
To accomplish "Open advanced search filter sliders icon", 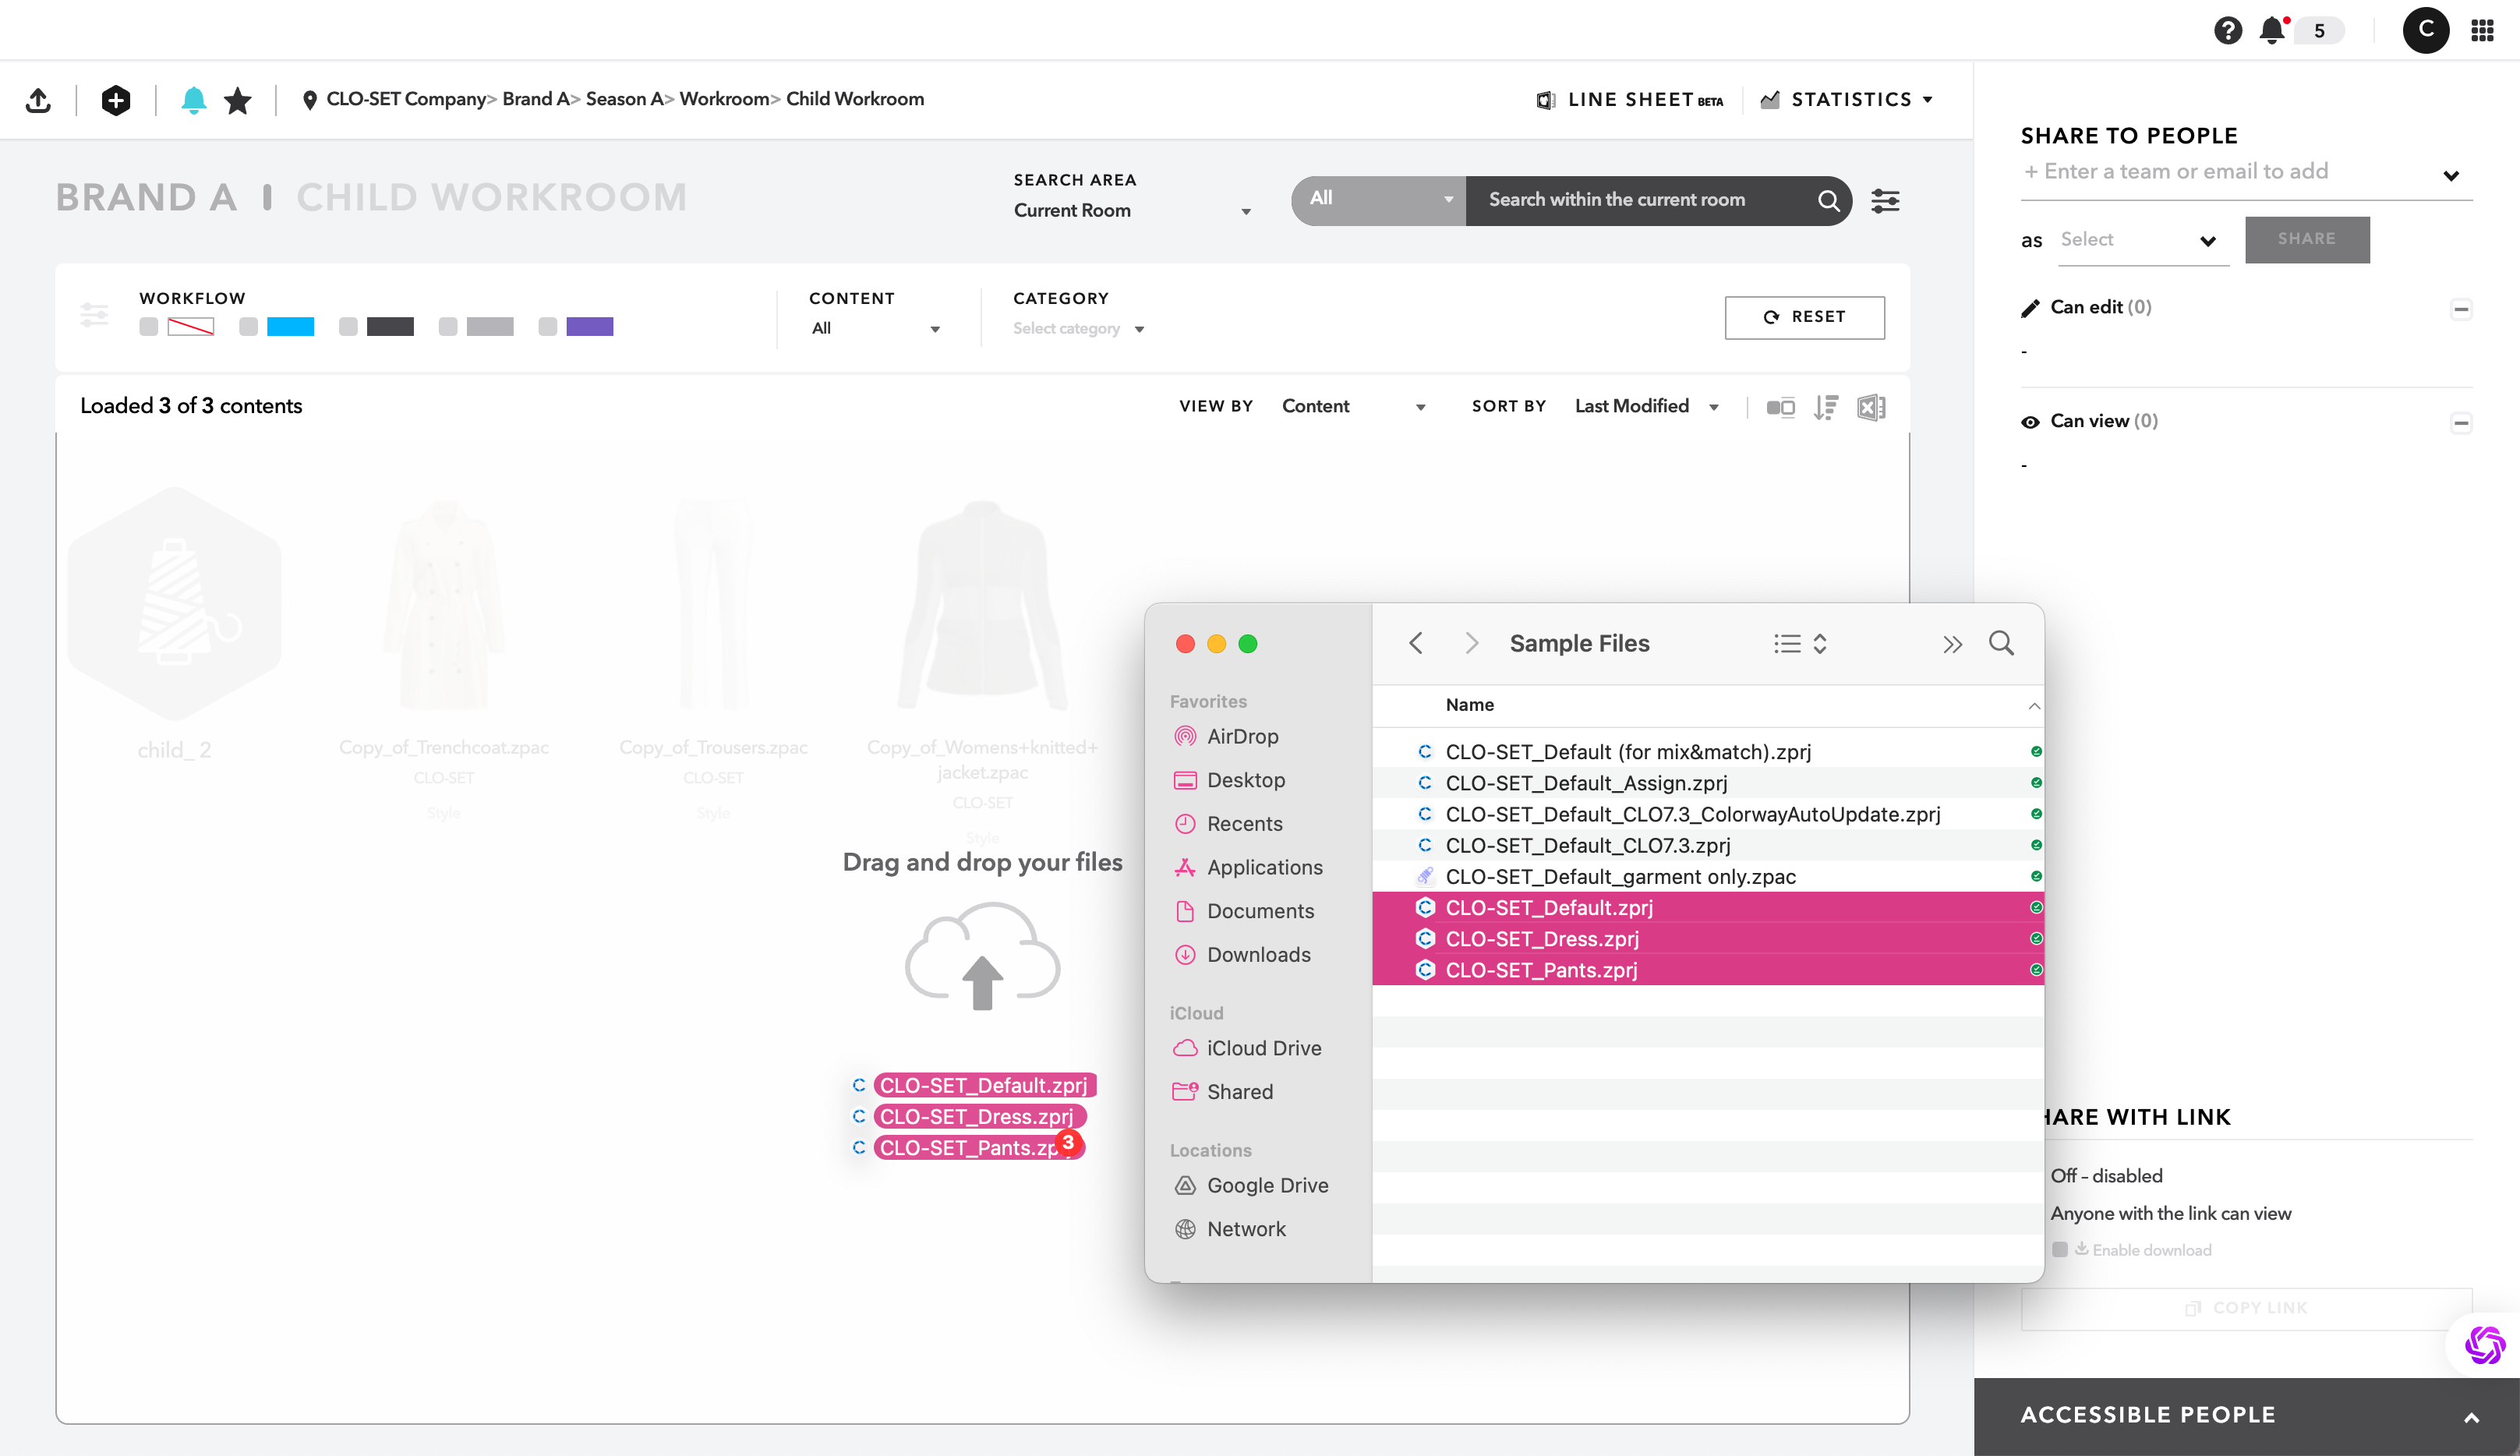I will point(1885,201).
